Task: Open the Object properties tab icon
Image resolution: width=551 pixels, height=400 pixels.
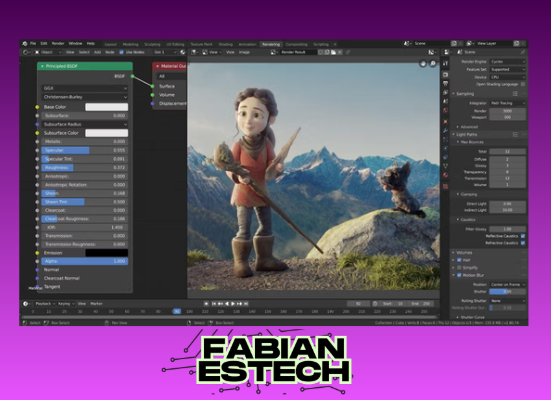Action: click(446, 121)
